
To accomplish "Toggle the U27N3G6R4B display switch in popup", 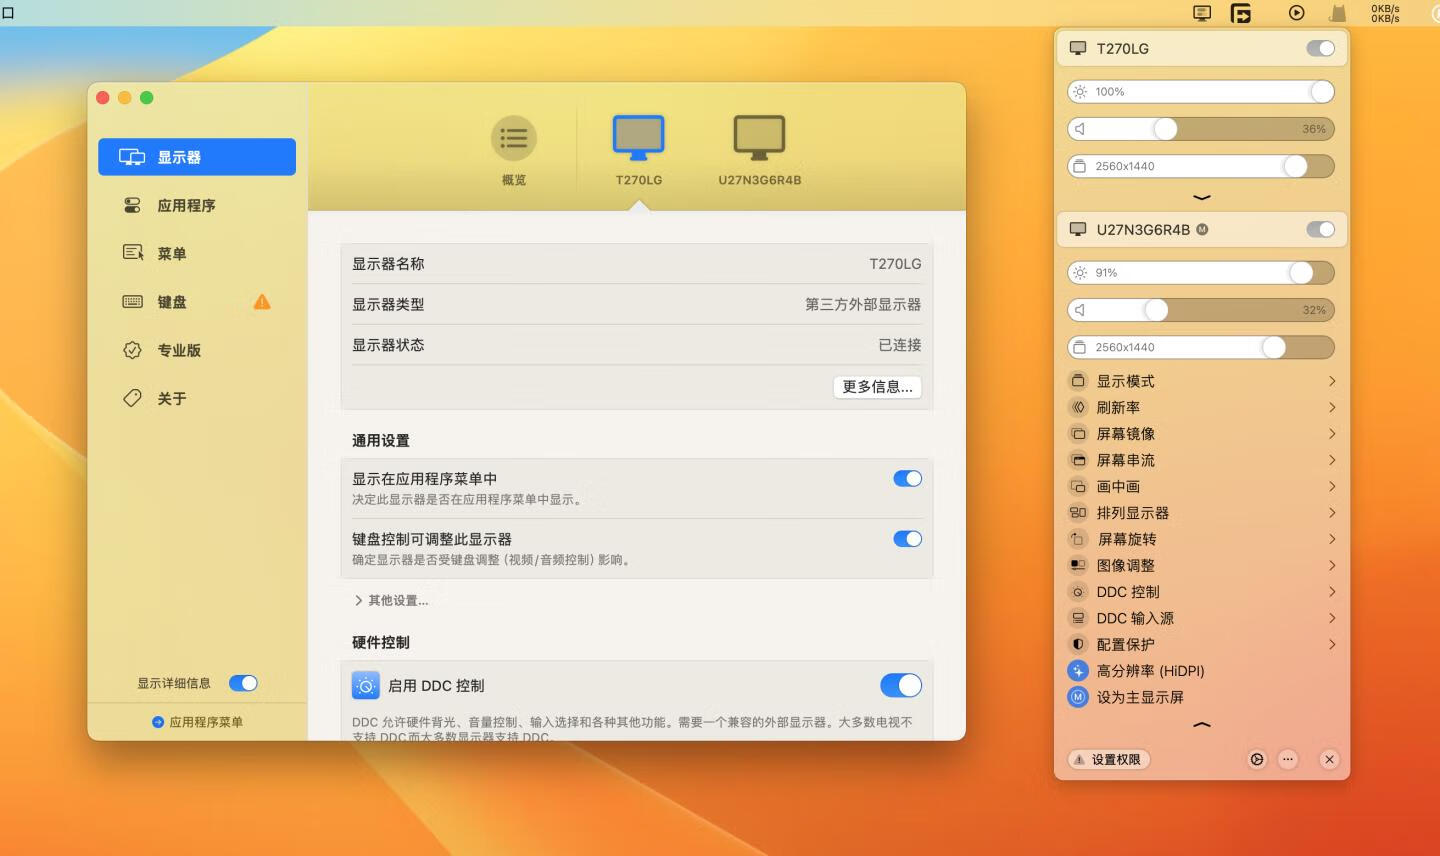I will click(1320, 229).
